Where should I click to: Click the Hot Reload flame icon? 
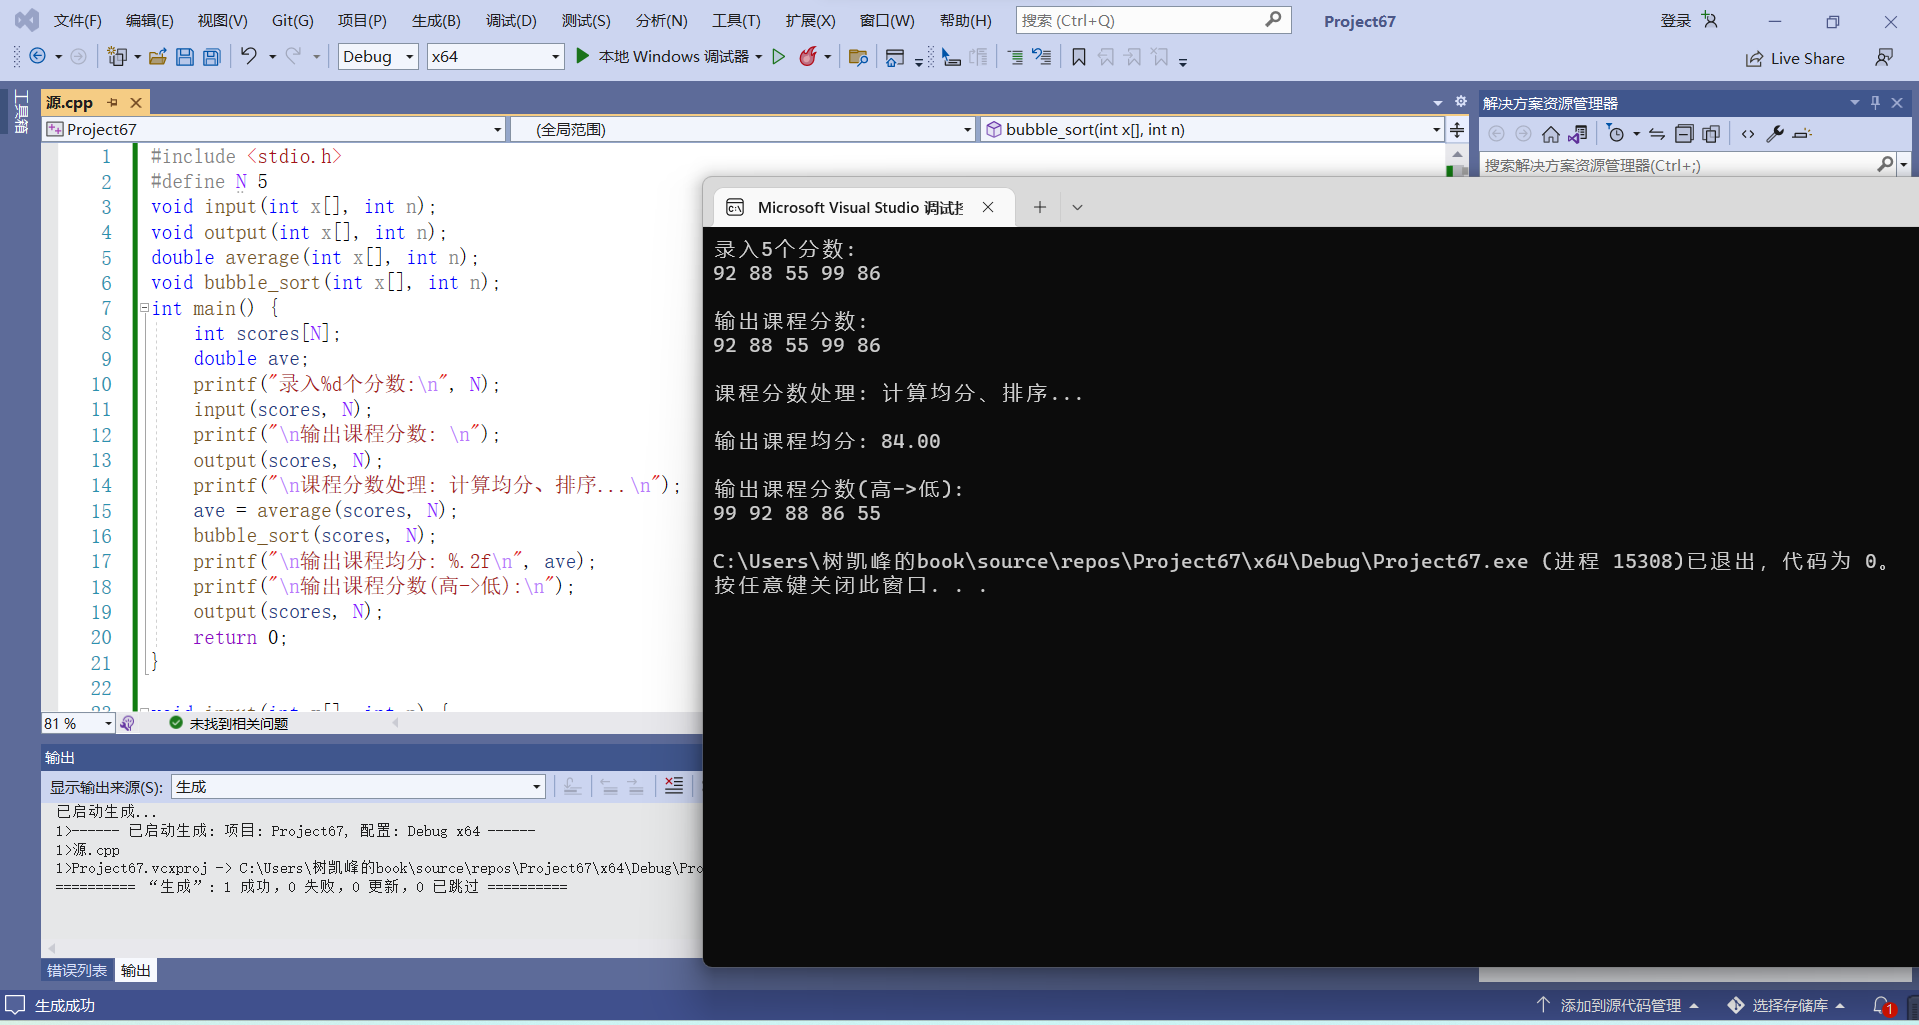(x=808, y=57)
